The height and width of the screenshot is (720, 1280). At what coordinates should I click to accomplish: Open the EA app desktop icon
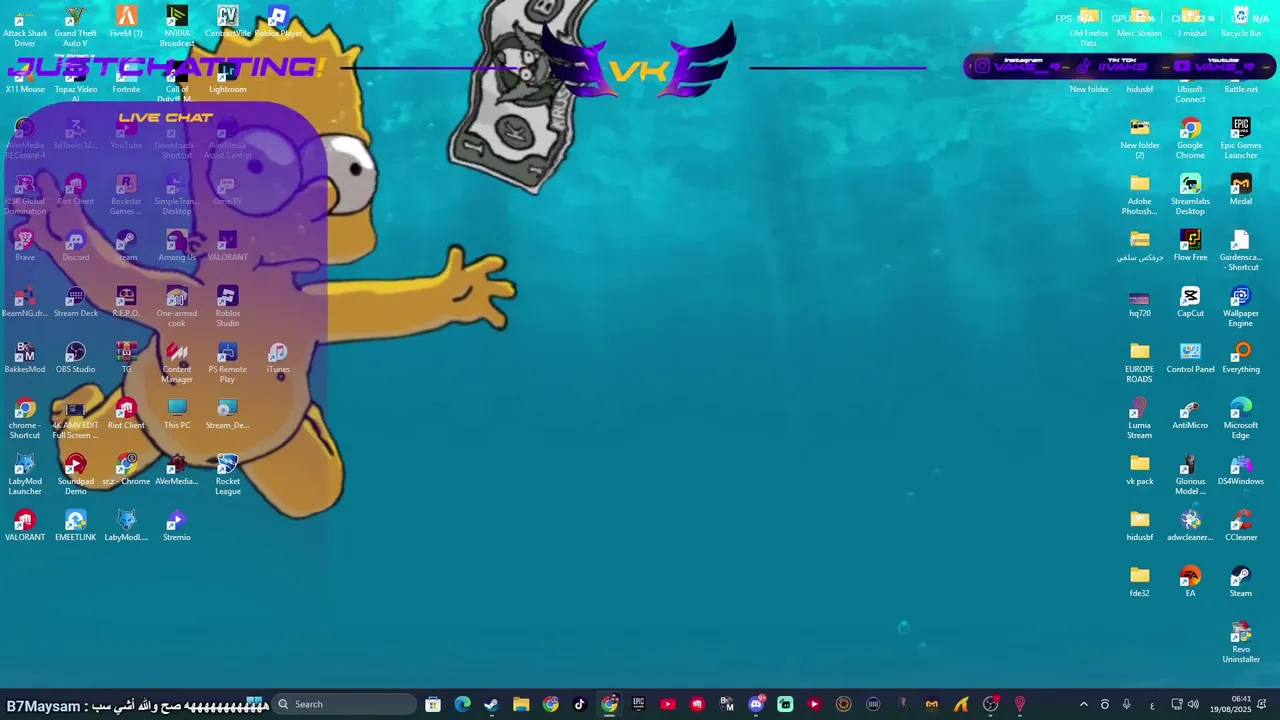click(1190, 583)
